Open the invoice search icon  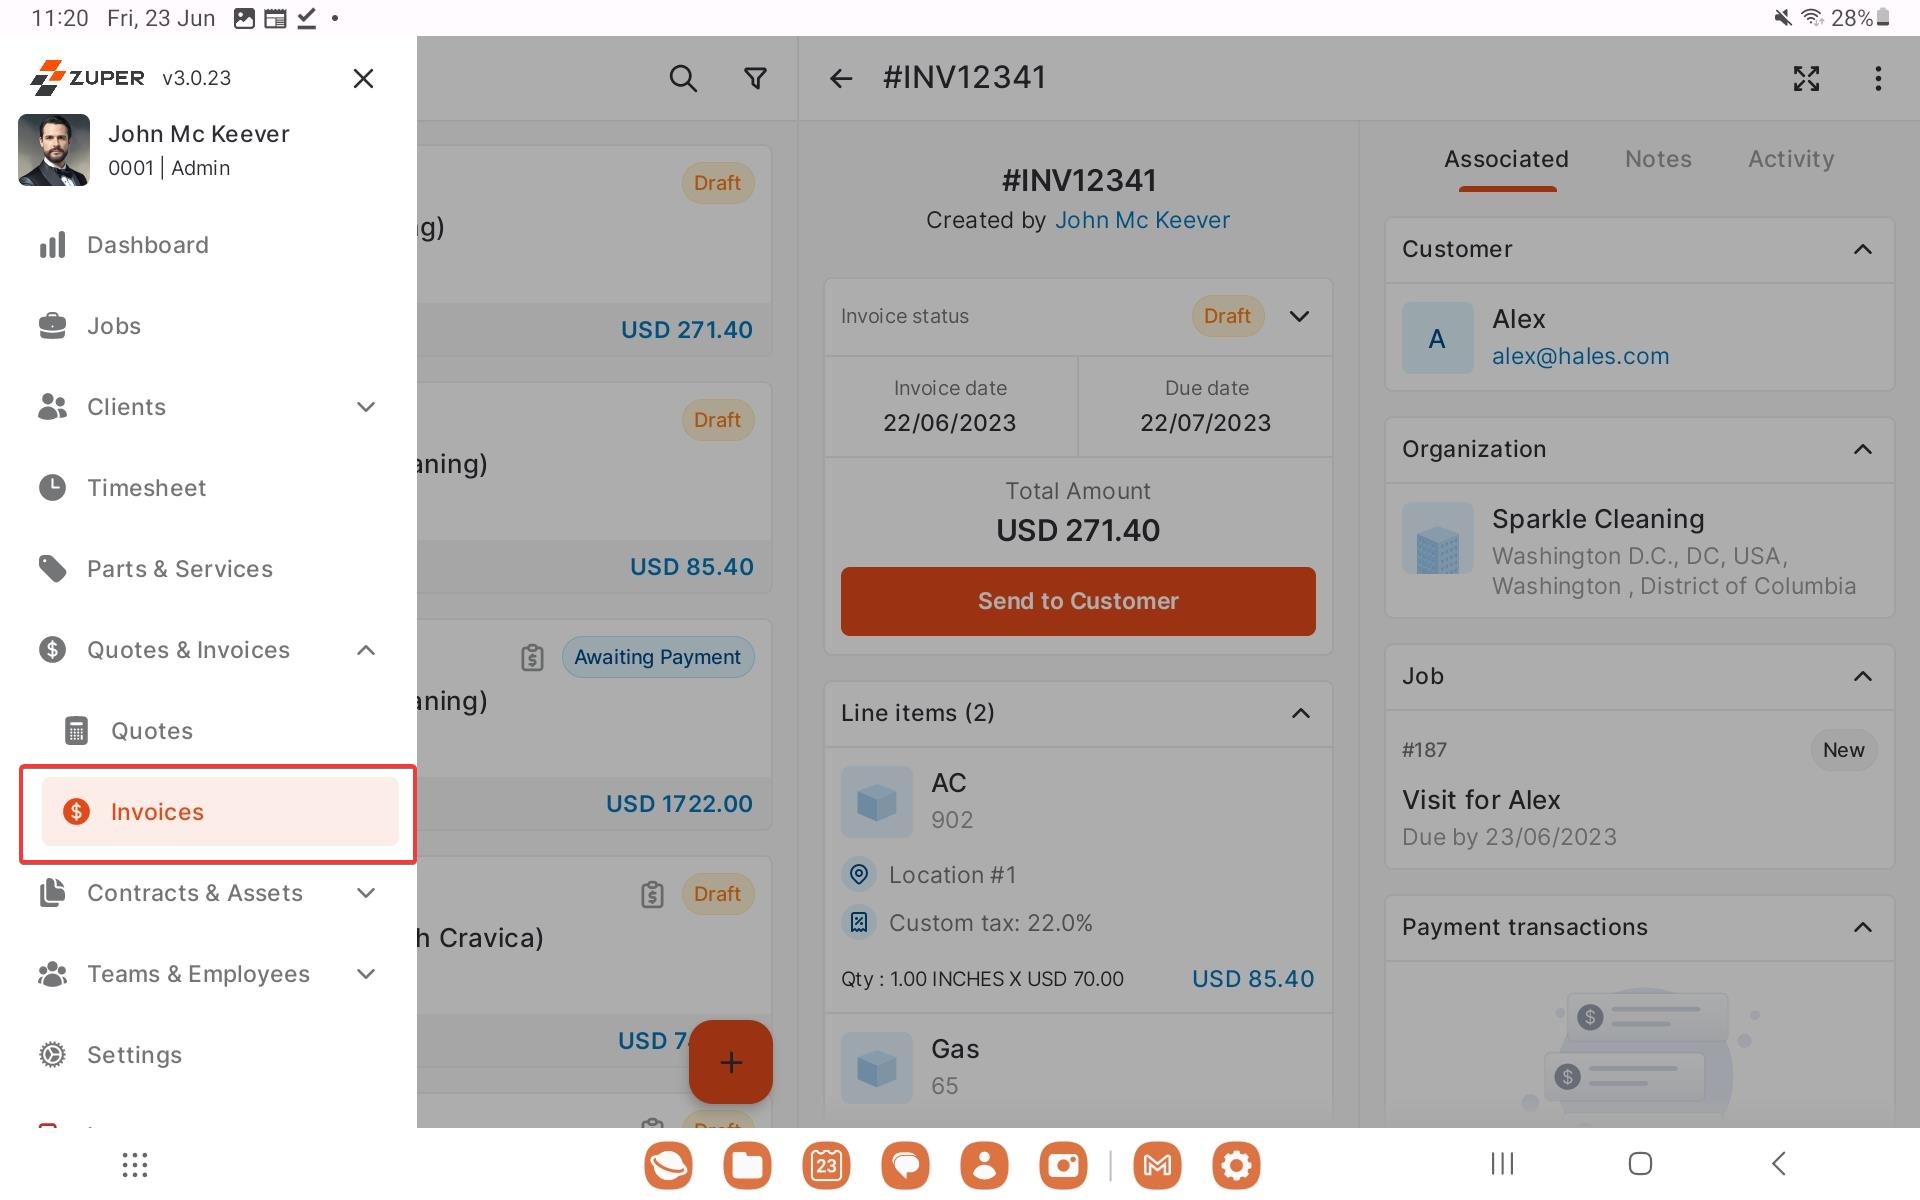(x=683, y=78)
